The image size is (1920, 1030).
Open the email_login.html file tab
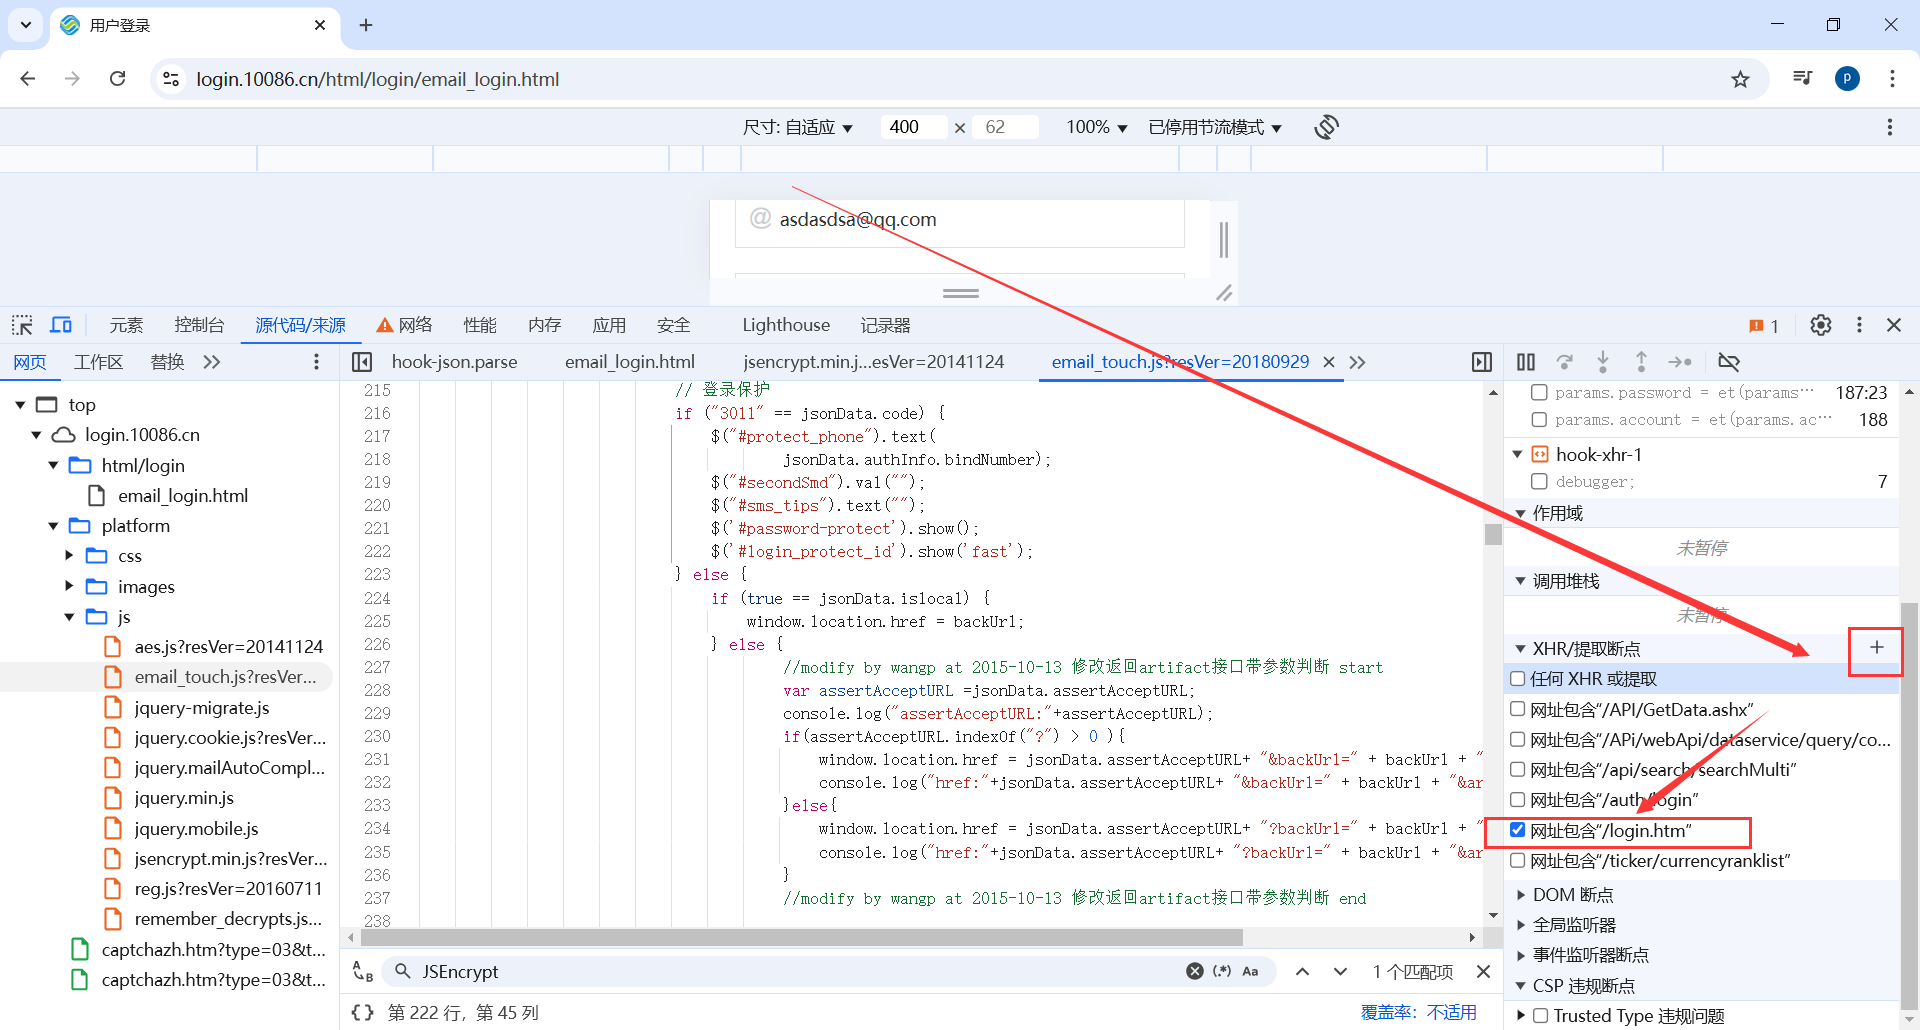tap(630, 362)
